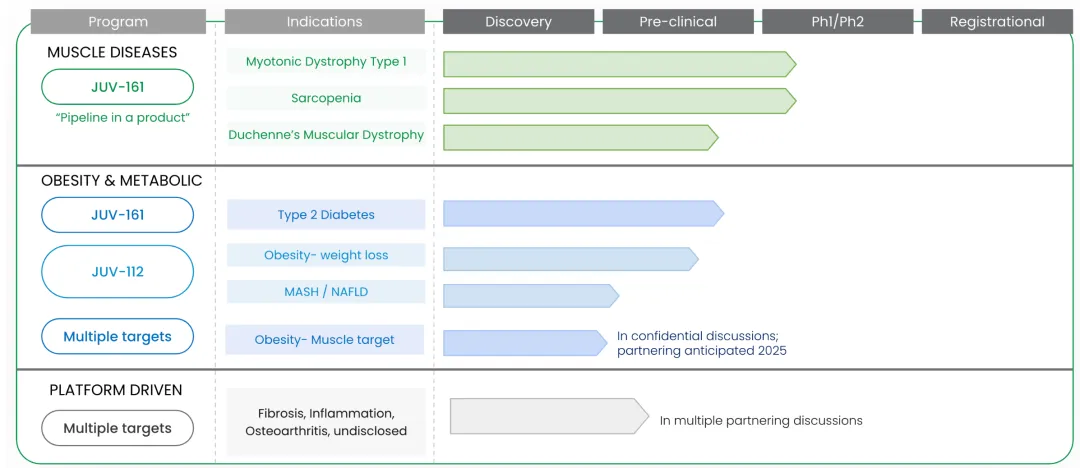Open the Pre-clinical stage header

pos(678,22)
